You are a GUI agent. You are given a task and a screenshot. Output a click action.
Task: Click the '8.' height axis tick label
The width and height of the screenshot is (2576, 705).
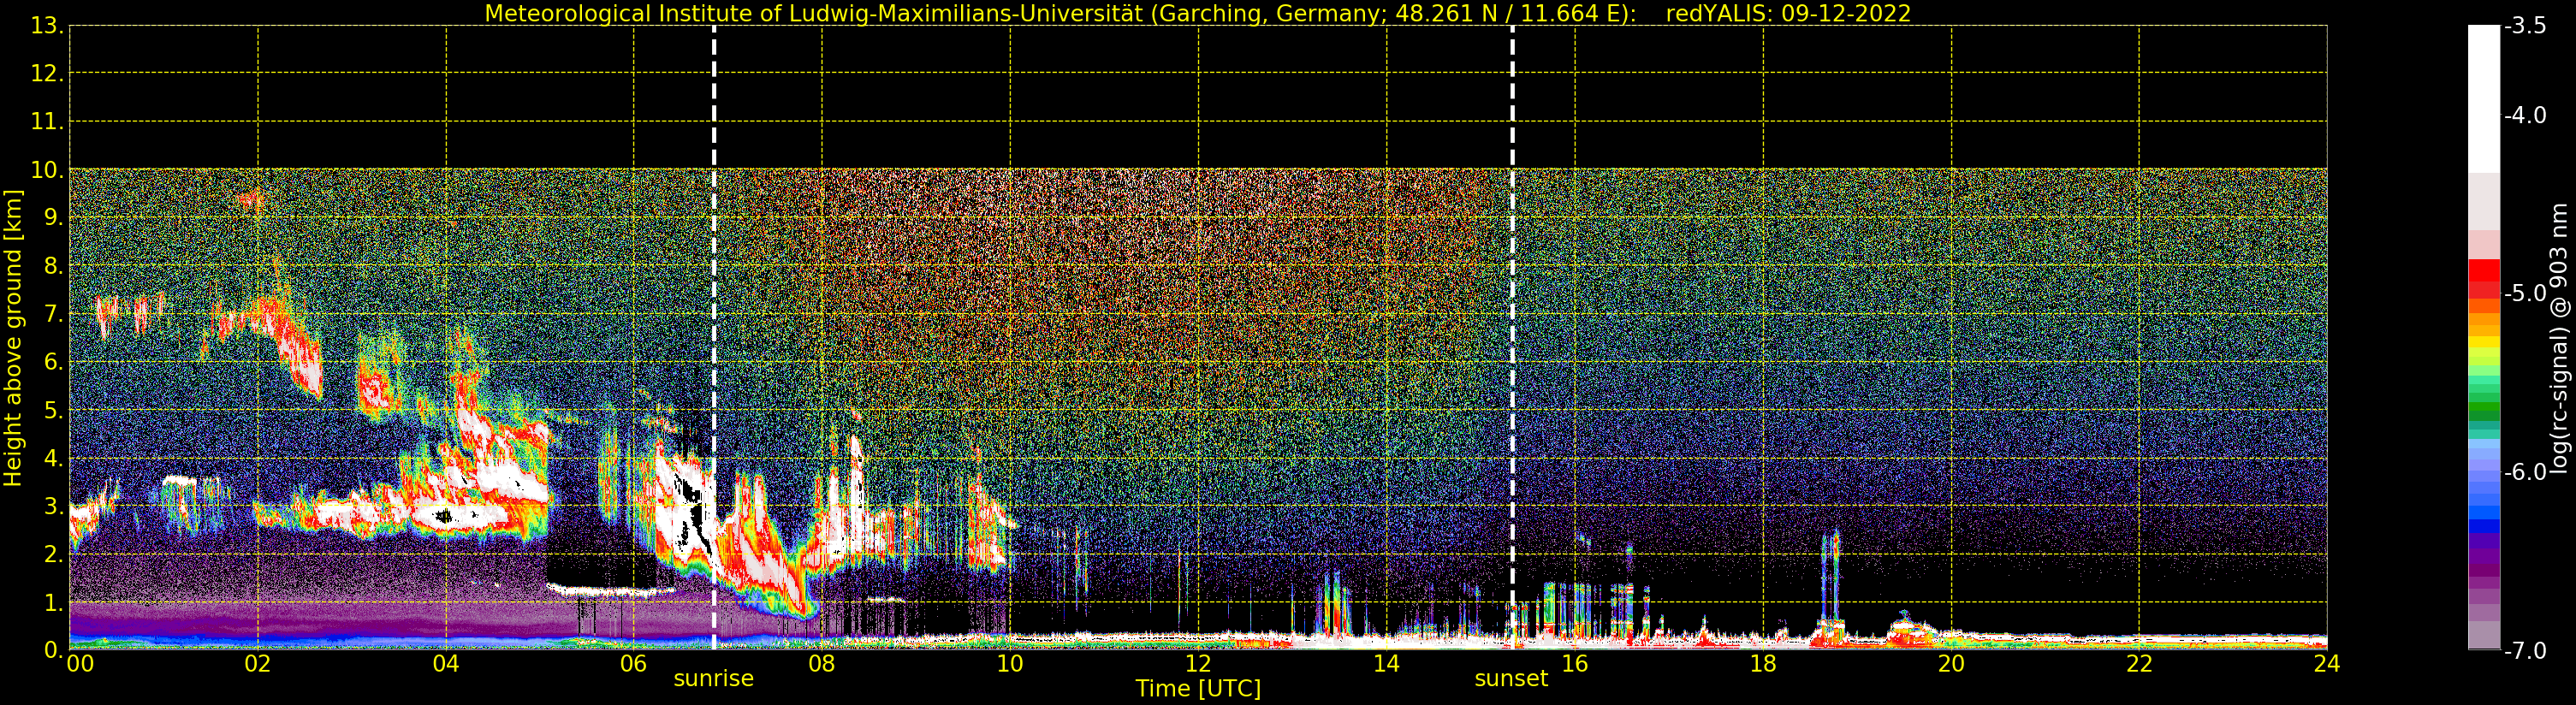coord(54,266)
